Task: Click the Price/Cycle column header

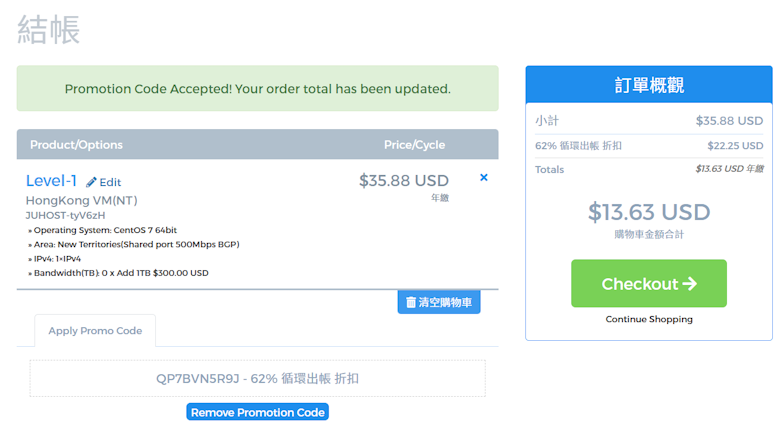Action: click(414, 144)
